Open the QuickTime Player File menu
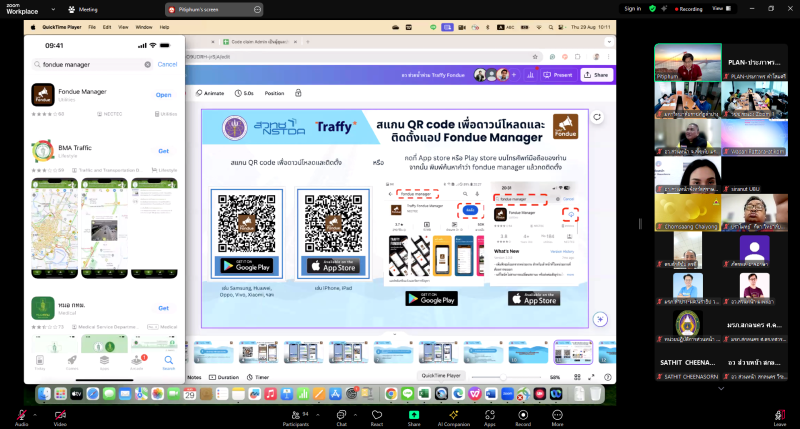800x429 pixels. pos(92,27)
